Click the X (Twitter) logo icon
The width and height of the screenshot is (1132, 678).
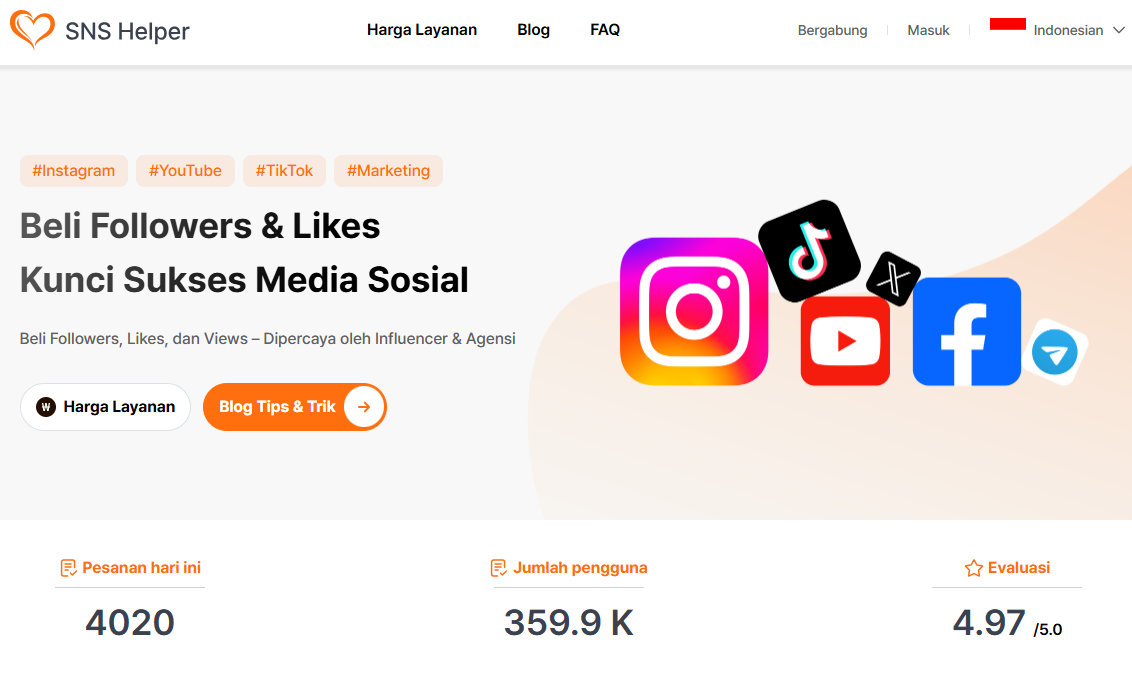pyautogui.click(x=893, y=279)
